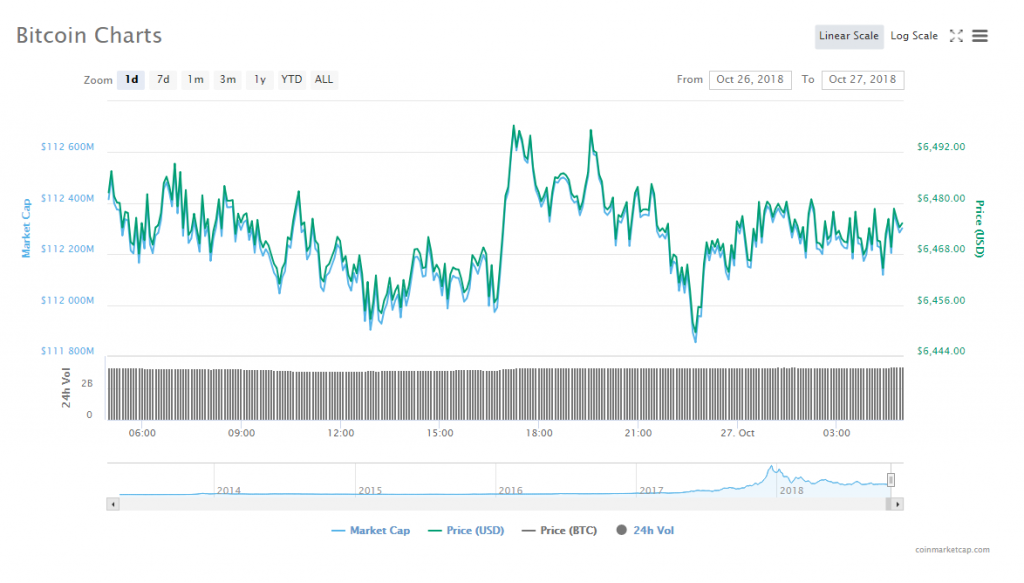Viewport: 1024px width, 583px height.
Task: Open the chart hamburger menu
Action: 980,36
